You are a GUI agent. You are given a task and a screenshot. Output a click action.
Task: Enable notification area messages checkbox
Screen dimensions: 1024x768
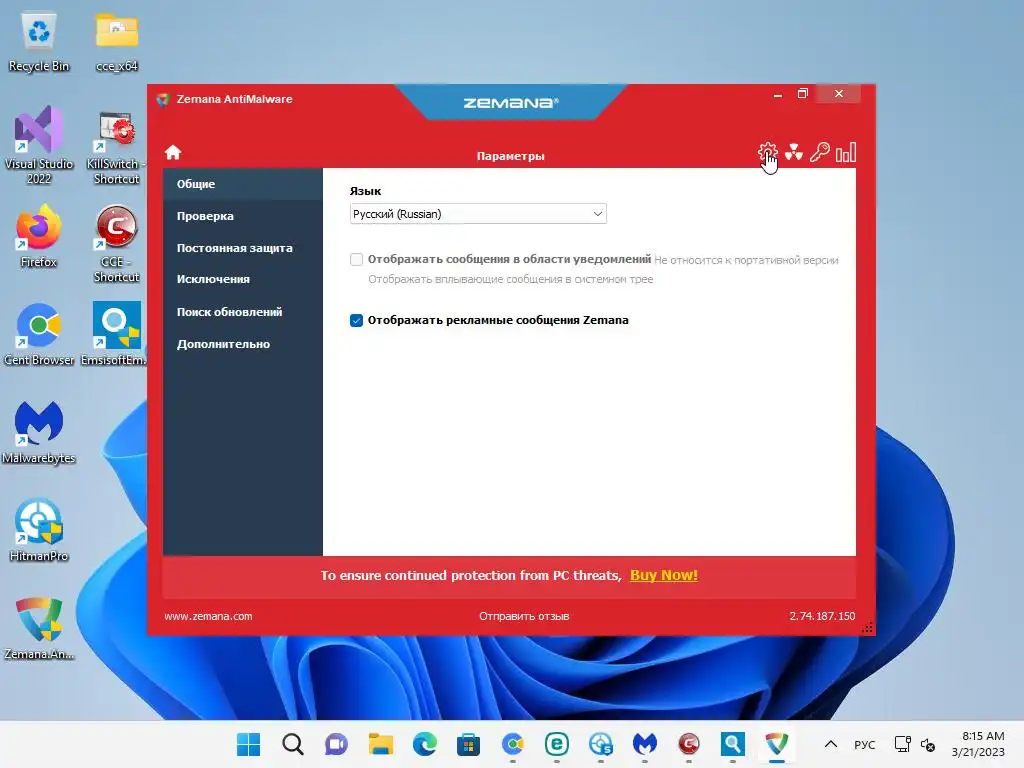(356, 259)
